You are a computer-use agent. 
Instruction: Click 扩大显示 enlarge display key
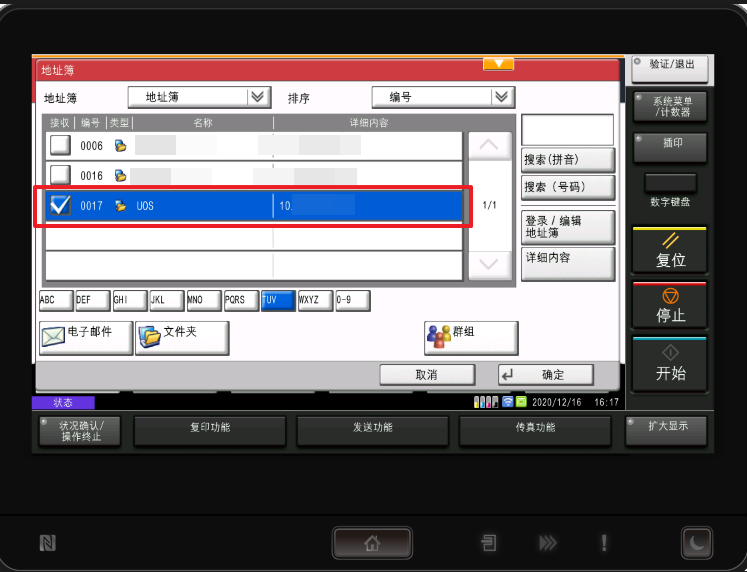coord(666,431)
